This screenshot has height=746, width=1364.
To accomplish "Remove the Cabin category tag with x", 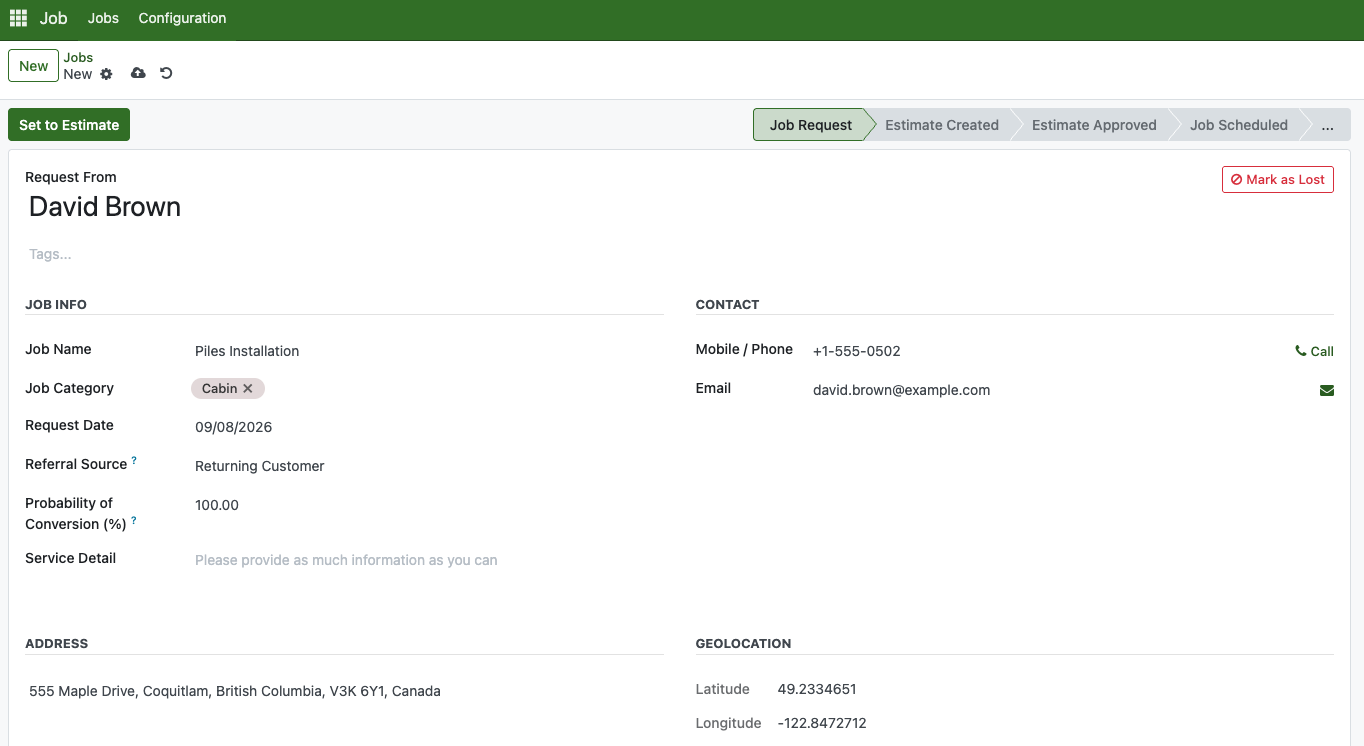I will (248, 388).
